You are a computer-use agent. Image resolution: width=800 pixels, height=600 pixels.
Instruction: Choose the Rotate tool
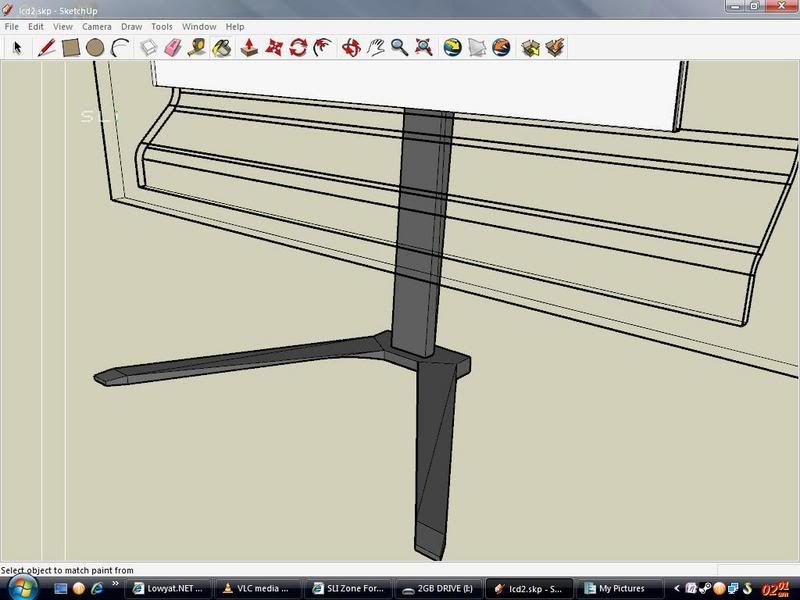[298, 47]
